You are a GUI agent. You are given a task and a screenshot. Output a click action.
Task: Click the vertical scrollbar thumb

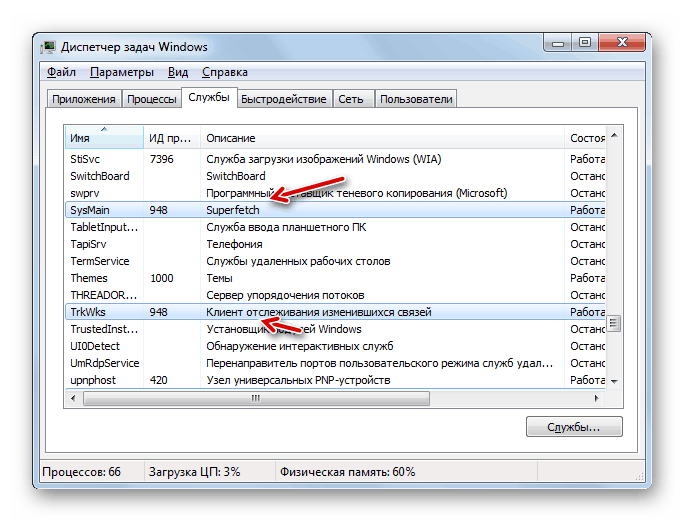coord(614,324)
